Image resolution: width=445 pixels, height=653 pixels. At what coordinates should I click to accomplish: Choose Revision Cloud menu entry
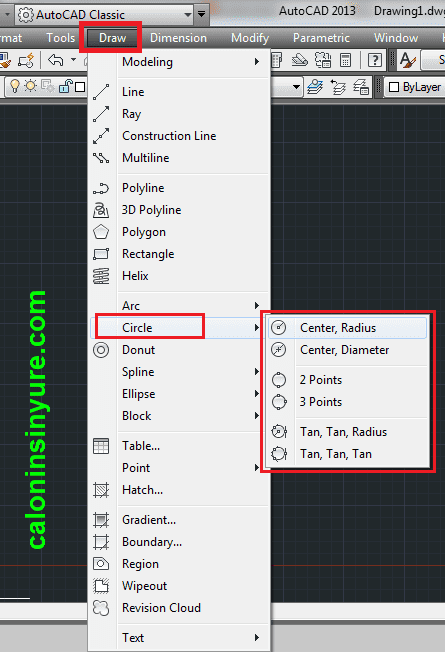click(x=179, y=608)
